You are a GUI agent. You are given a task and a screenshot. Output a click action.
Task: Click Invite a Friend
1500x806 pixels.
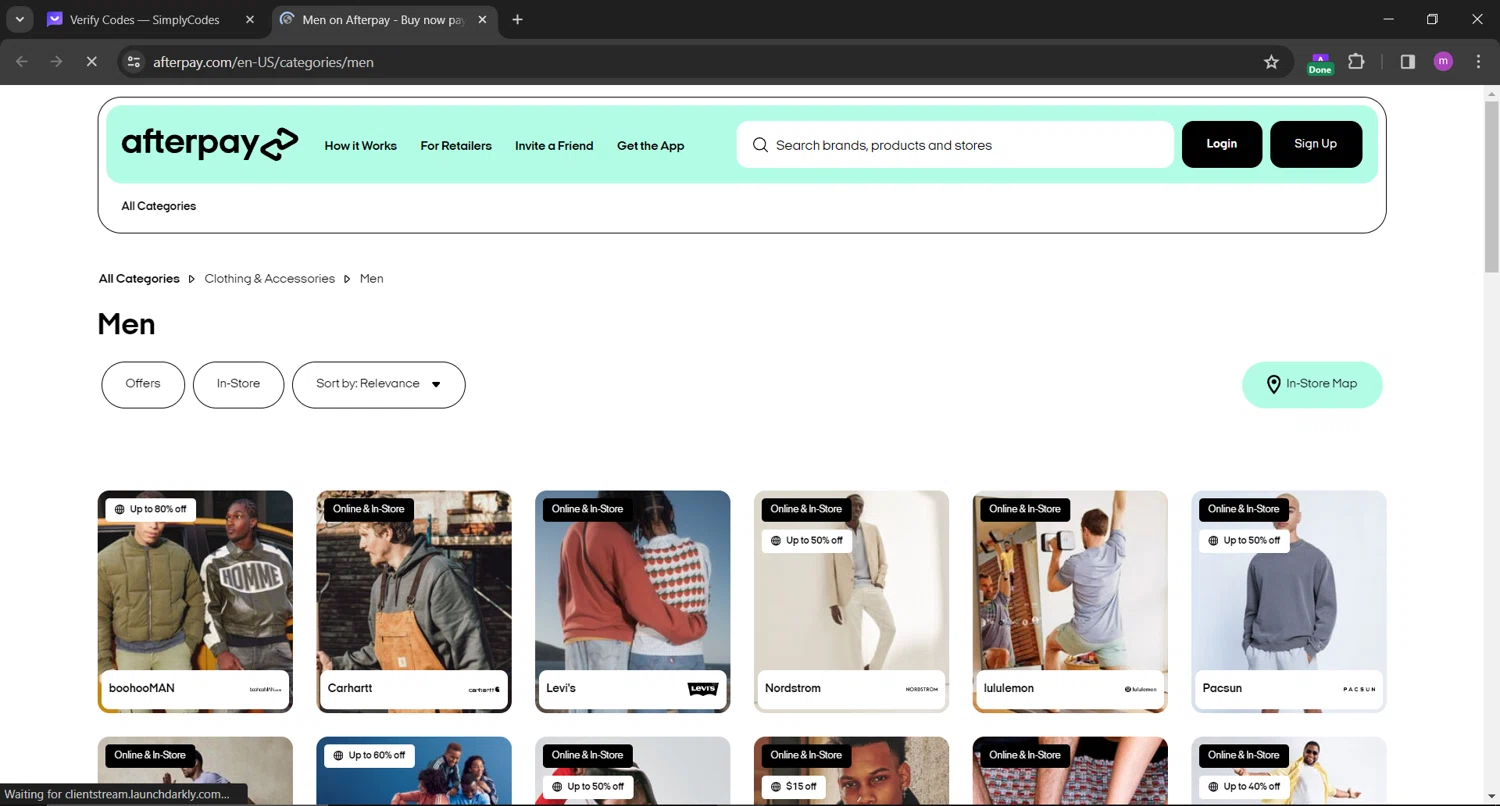[x=554, y=146]
